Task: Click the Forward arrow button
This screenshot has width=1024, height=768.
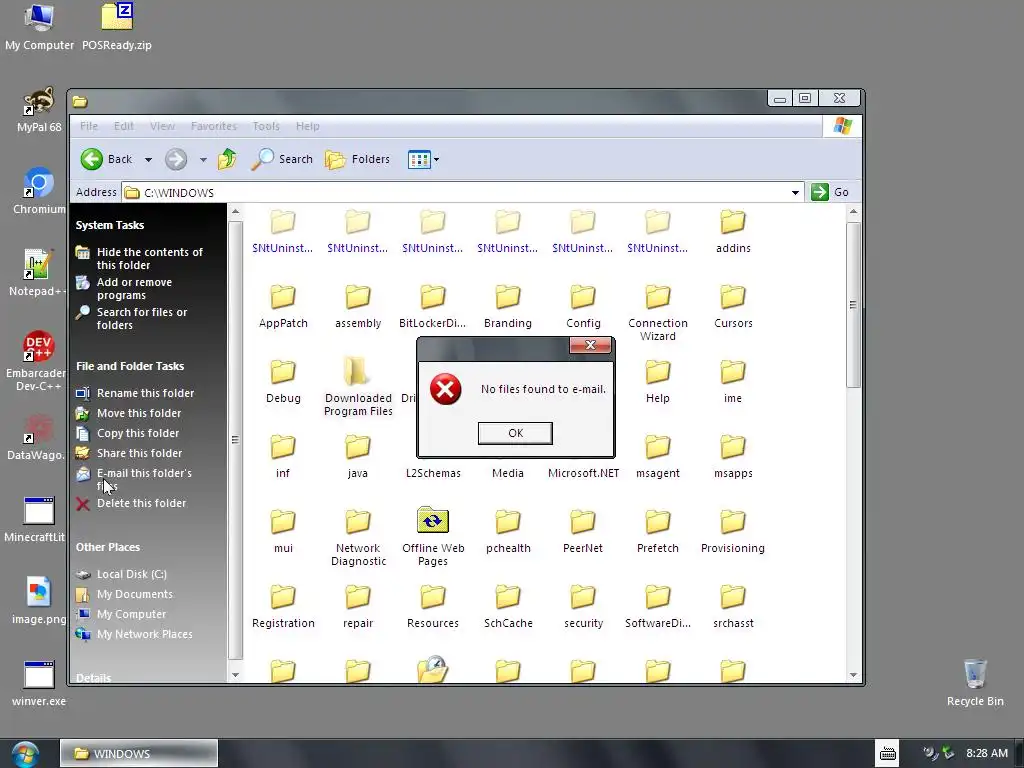Action: coord(176,159)
